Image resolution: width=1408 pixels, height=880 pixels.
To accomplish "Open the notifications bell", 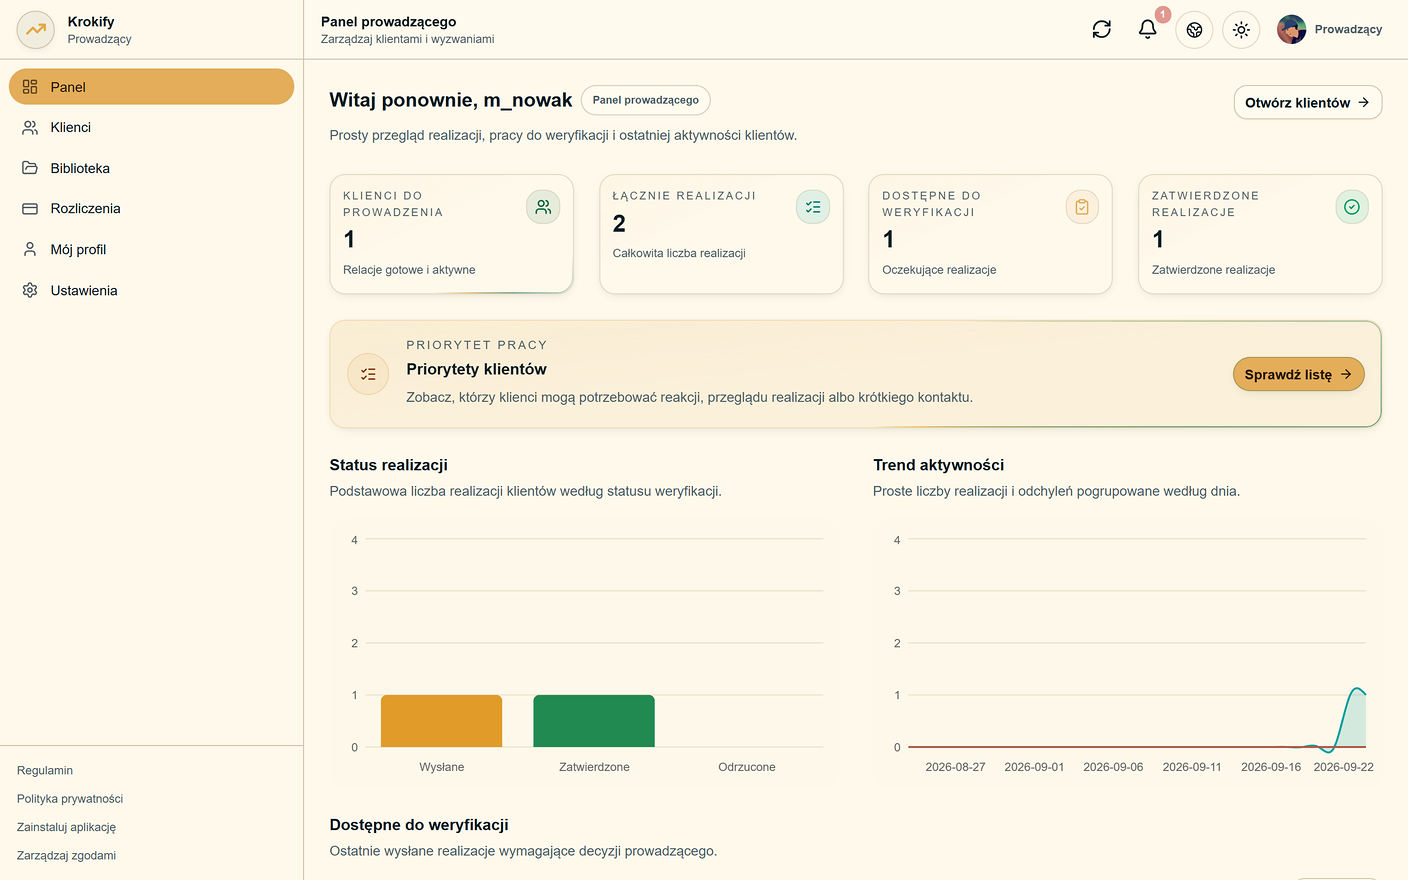I will (x=1148, y=30).
